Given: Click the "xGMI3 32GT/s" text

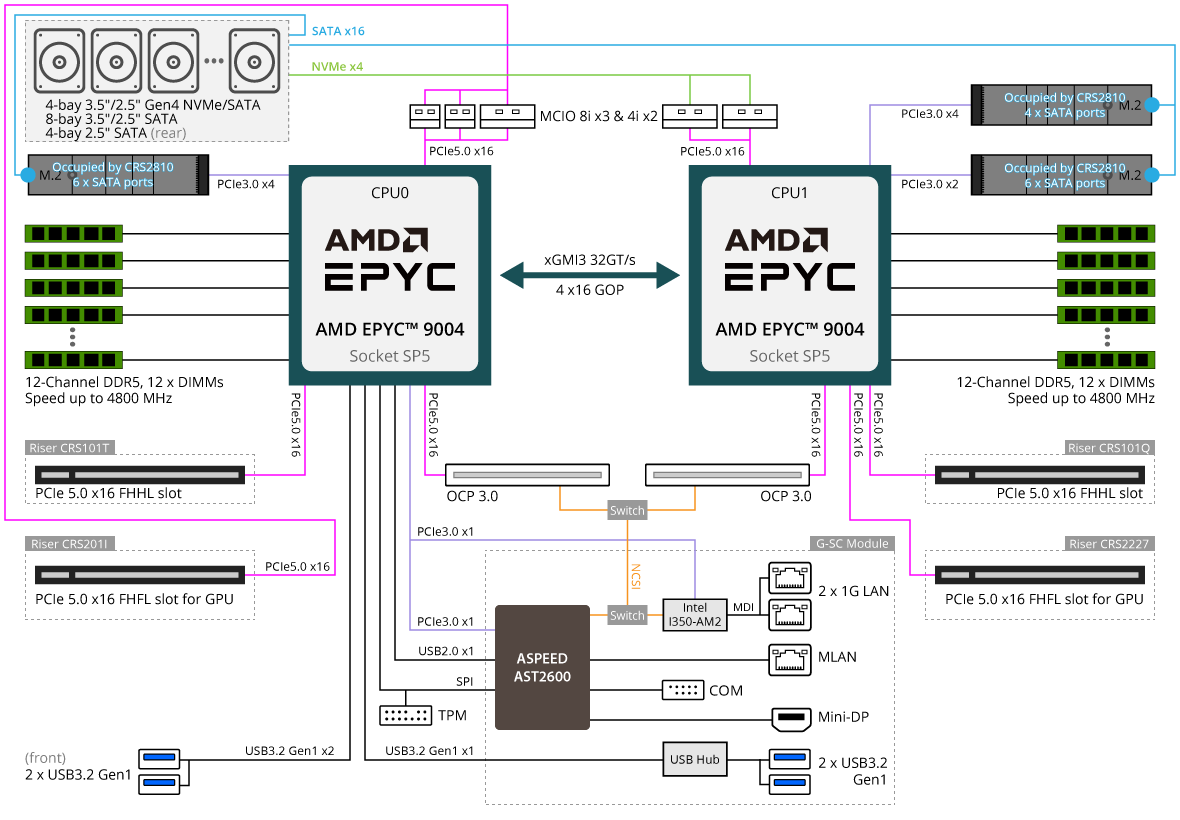Looking at the screenshot, I should coord(590,260).
